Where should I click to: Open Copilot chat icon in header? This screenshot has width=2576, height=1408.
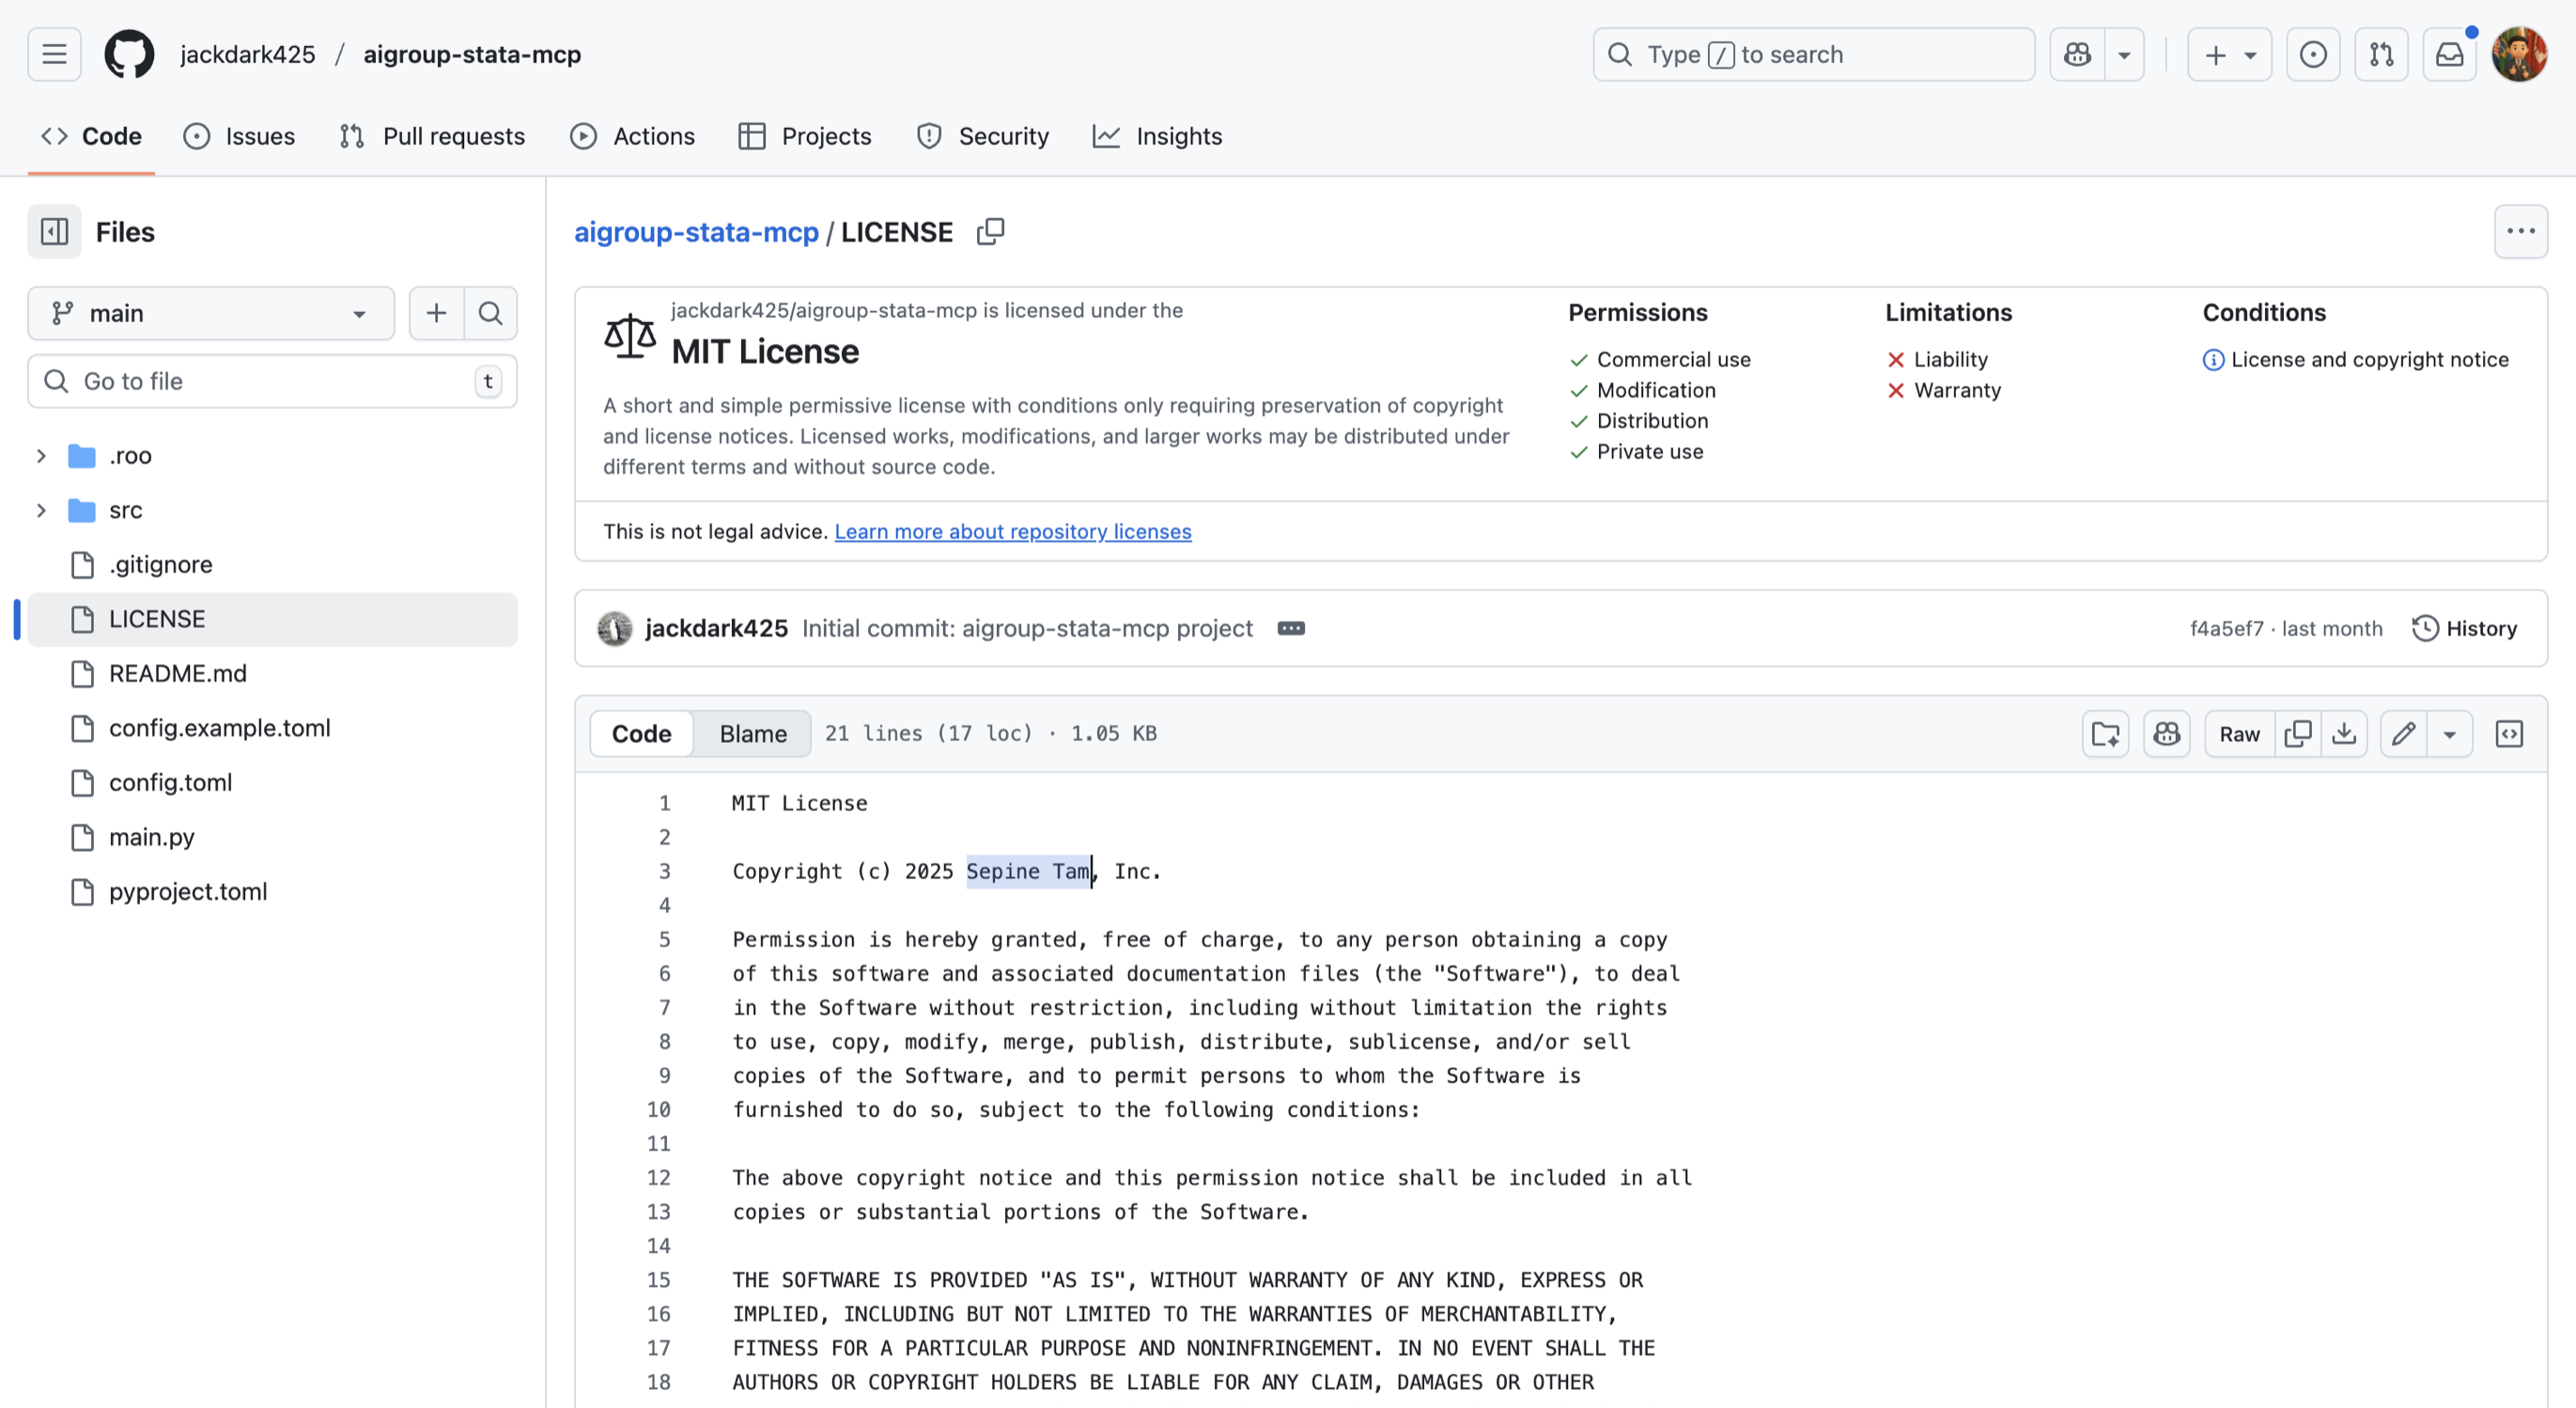coord(2078,55)
